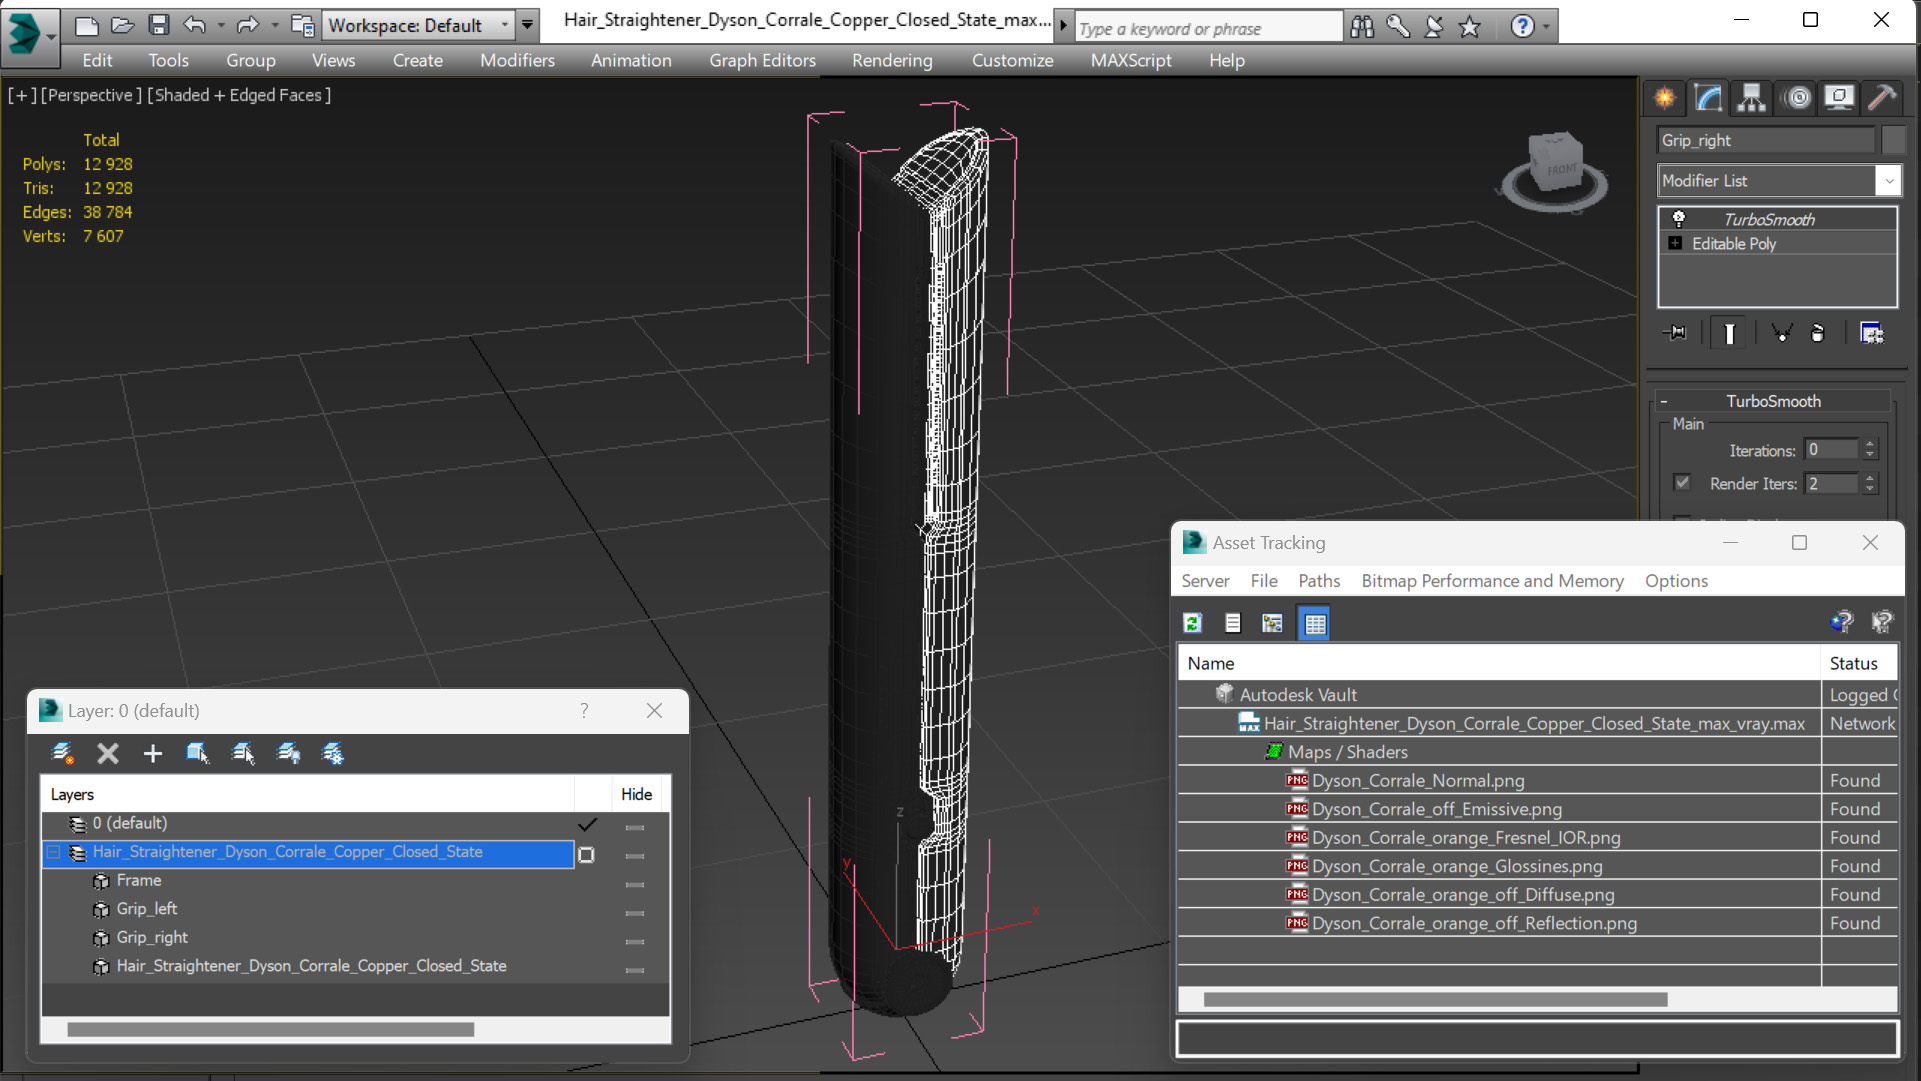Click Refresh icon in Asset Tracking toolbar
This screenshot has height=1081, width=1921.
tap(1193, 623)
